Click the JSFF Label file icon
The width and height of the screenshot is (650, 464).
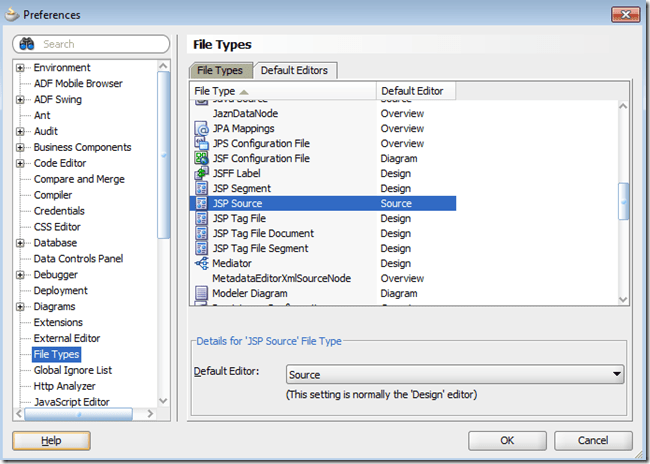coord(201,173)
